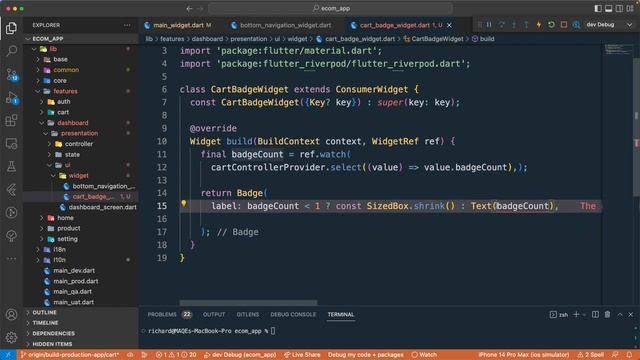This screenshot has height=360, width=640.
Task: Click the minimap code overview
Action: pos(618,50)
